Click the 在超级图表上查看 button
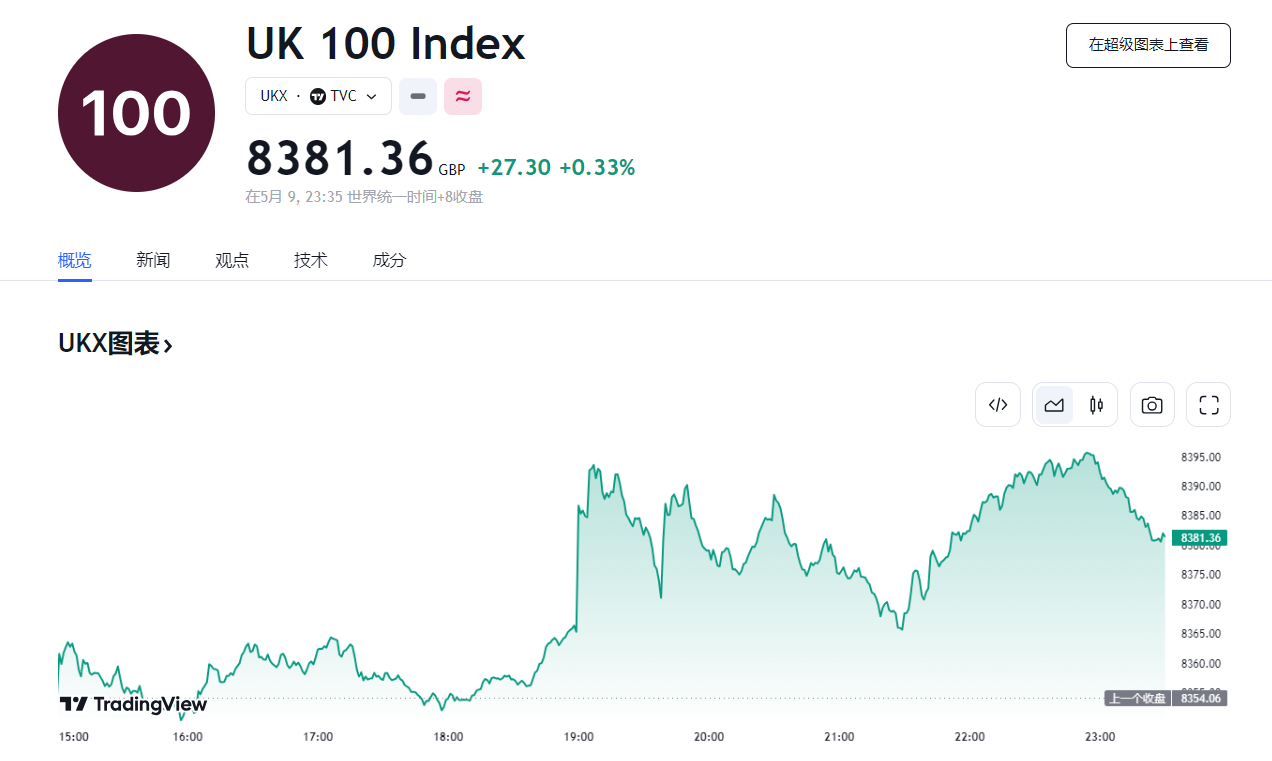The width and height of the screenshot is (1272, 761). pyautogui.click(x=1148, y=45)
